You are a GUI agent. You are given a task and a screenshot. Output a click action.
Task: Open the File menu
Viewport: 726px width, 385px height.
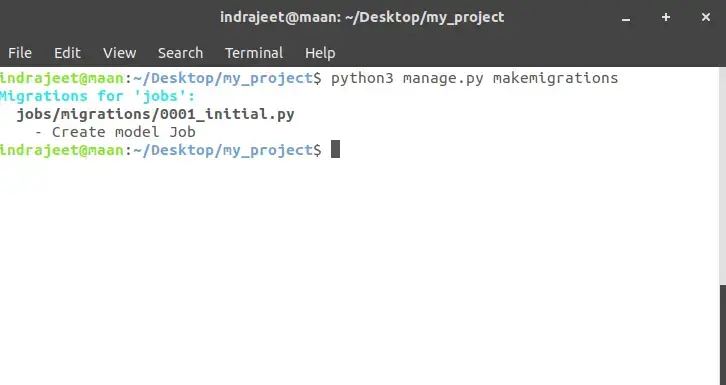(20, 53)
